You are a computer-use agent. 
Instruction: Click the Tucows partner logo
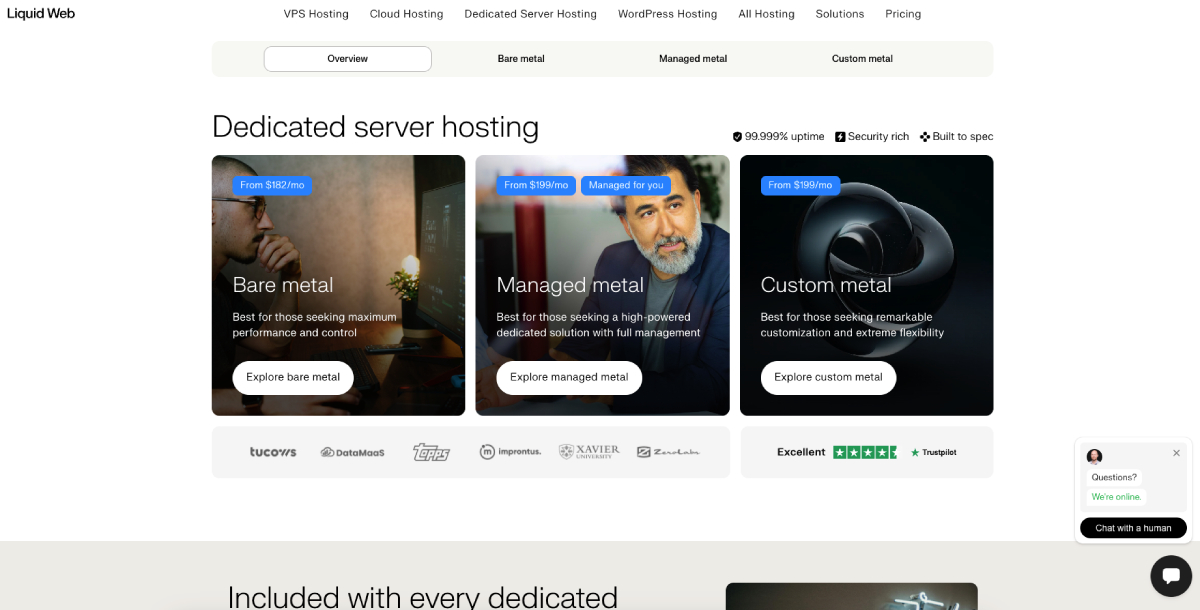click(272, 451)
